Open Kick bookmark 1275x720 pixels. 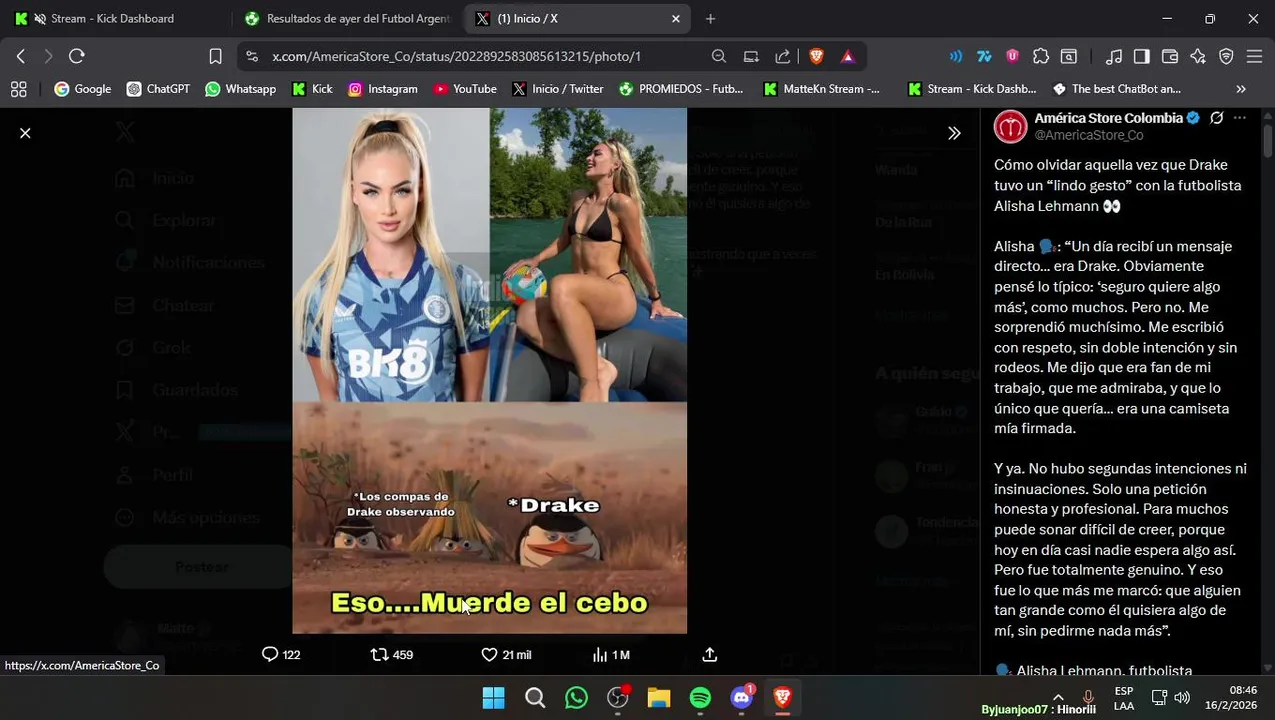(312, 89)
